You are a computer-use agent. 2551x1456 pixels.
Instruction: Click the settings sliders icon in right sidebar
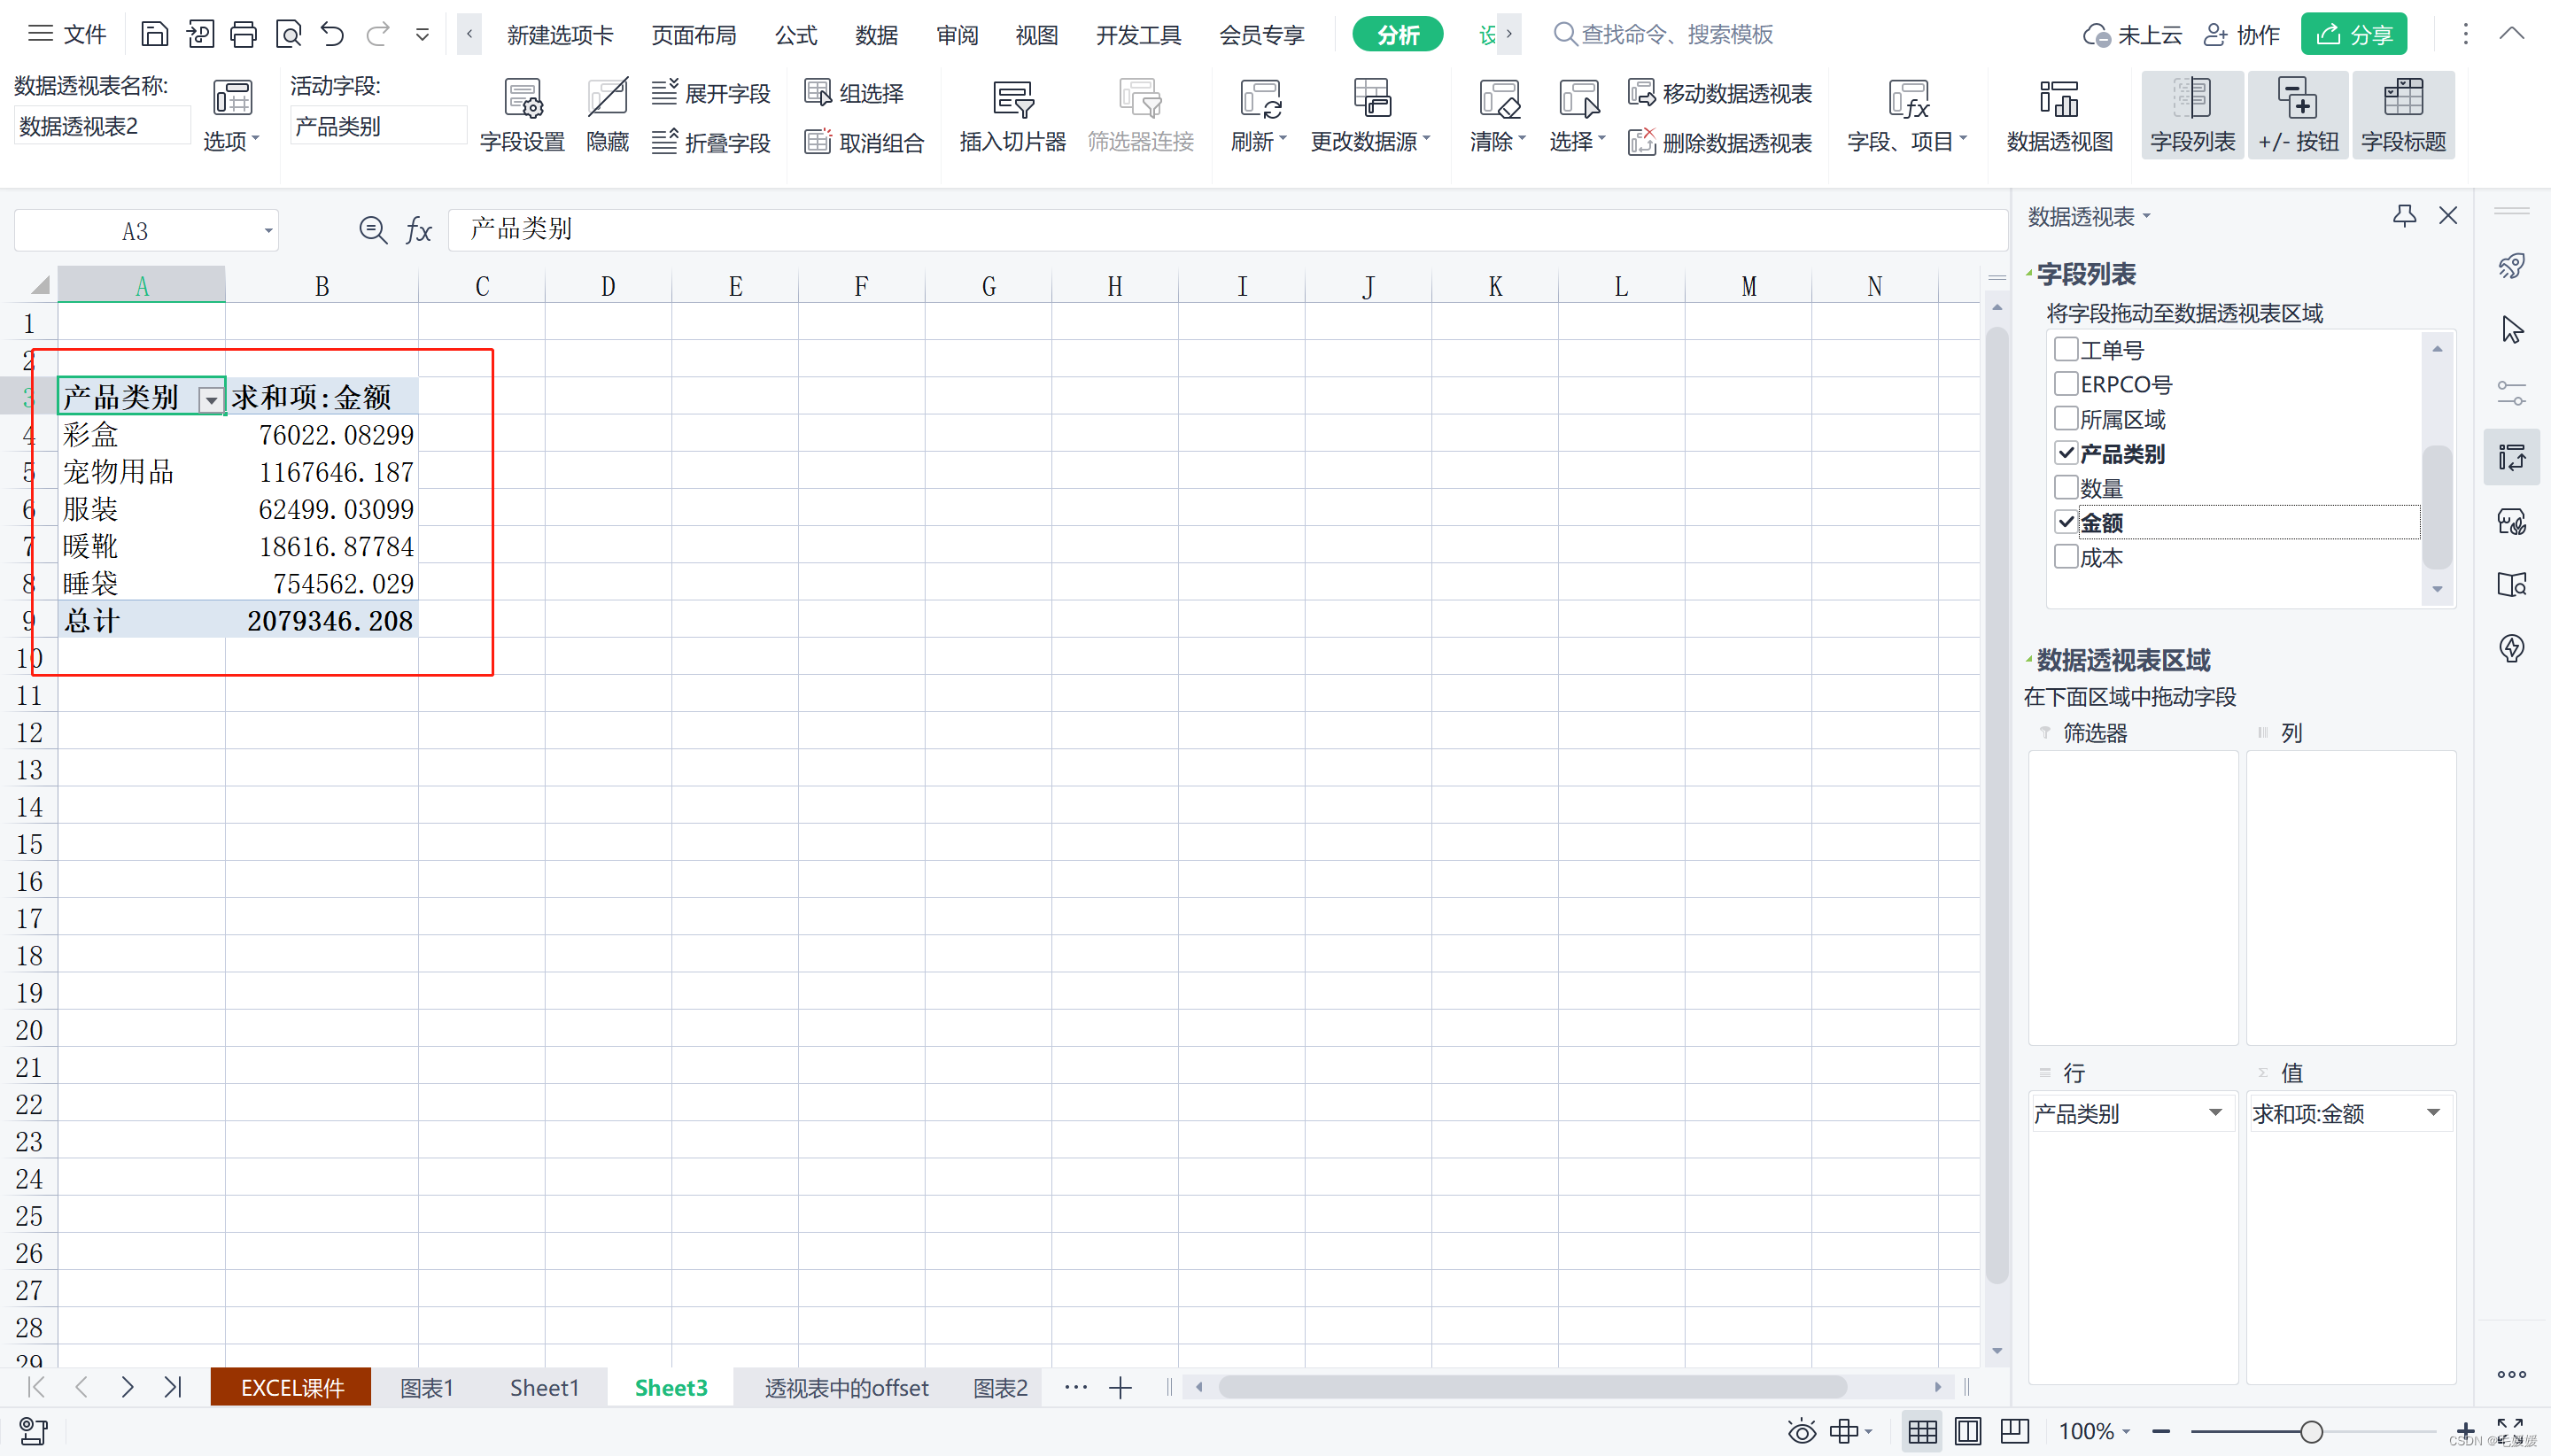[x=2511, y=393]
